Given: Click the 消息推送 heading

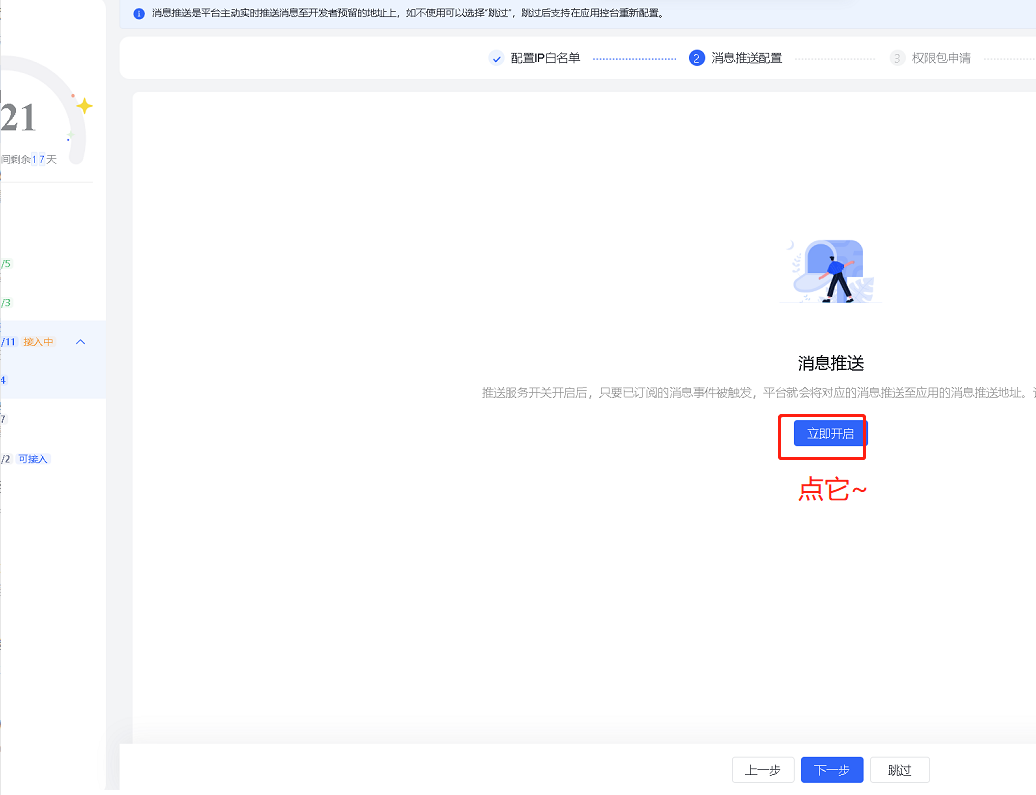Looking at the screenshot, I should pos(831,363).
